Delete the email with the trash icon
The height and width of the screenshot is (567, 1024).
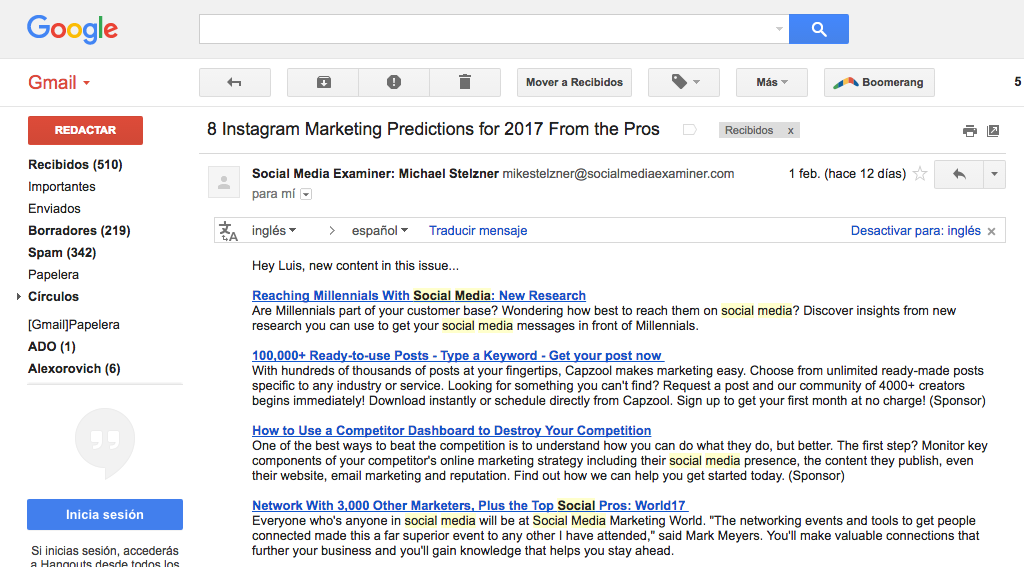tap(465, 82)
